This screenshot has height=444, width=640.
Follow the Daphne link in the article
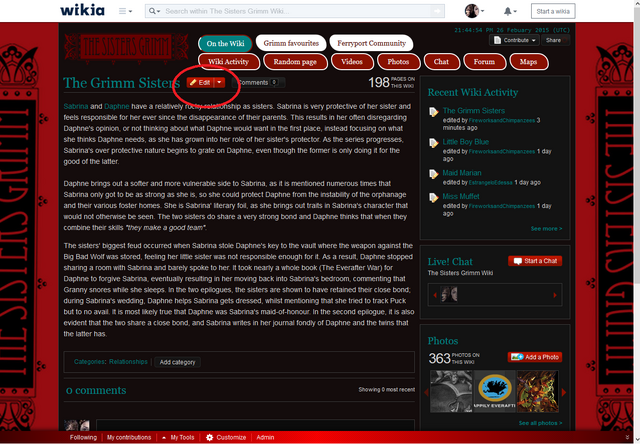click(x=117, y=106)
